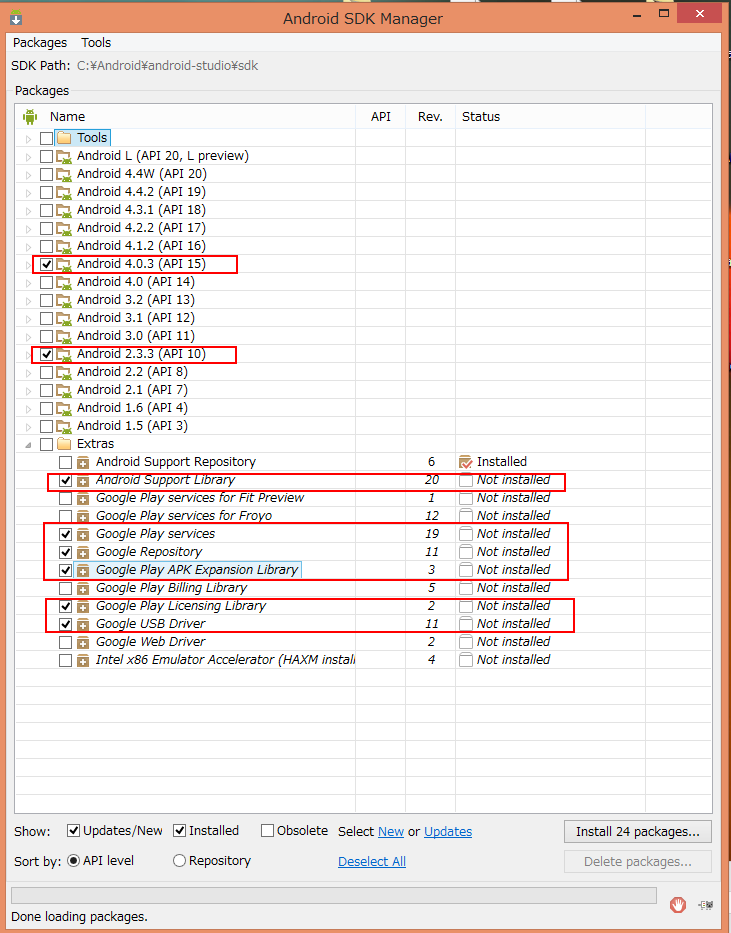This screenshot has width=731, height=933.
Task: Collapse the Extras tree node
Action: pos(28,444)
